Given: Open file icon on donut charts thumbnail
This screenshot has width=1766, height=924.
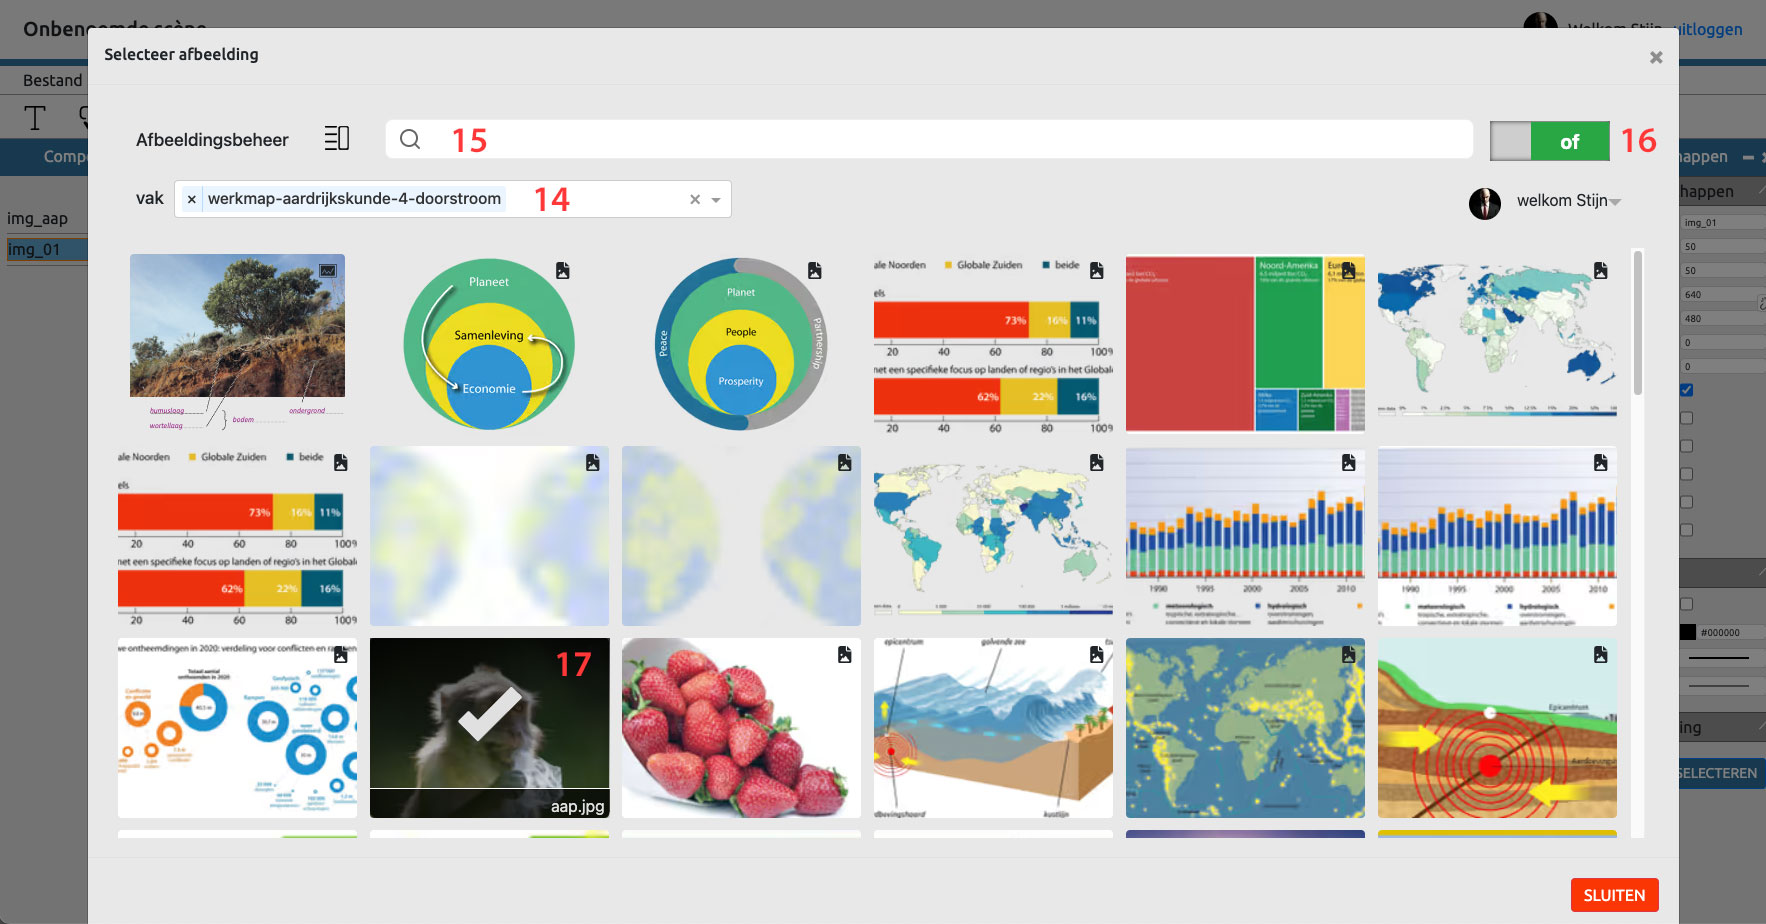Looking at the screenshot, I should (x=341, y=654).
